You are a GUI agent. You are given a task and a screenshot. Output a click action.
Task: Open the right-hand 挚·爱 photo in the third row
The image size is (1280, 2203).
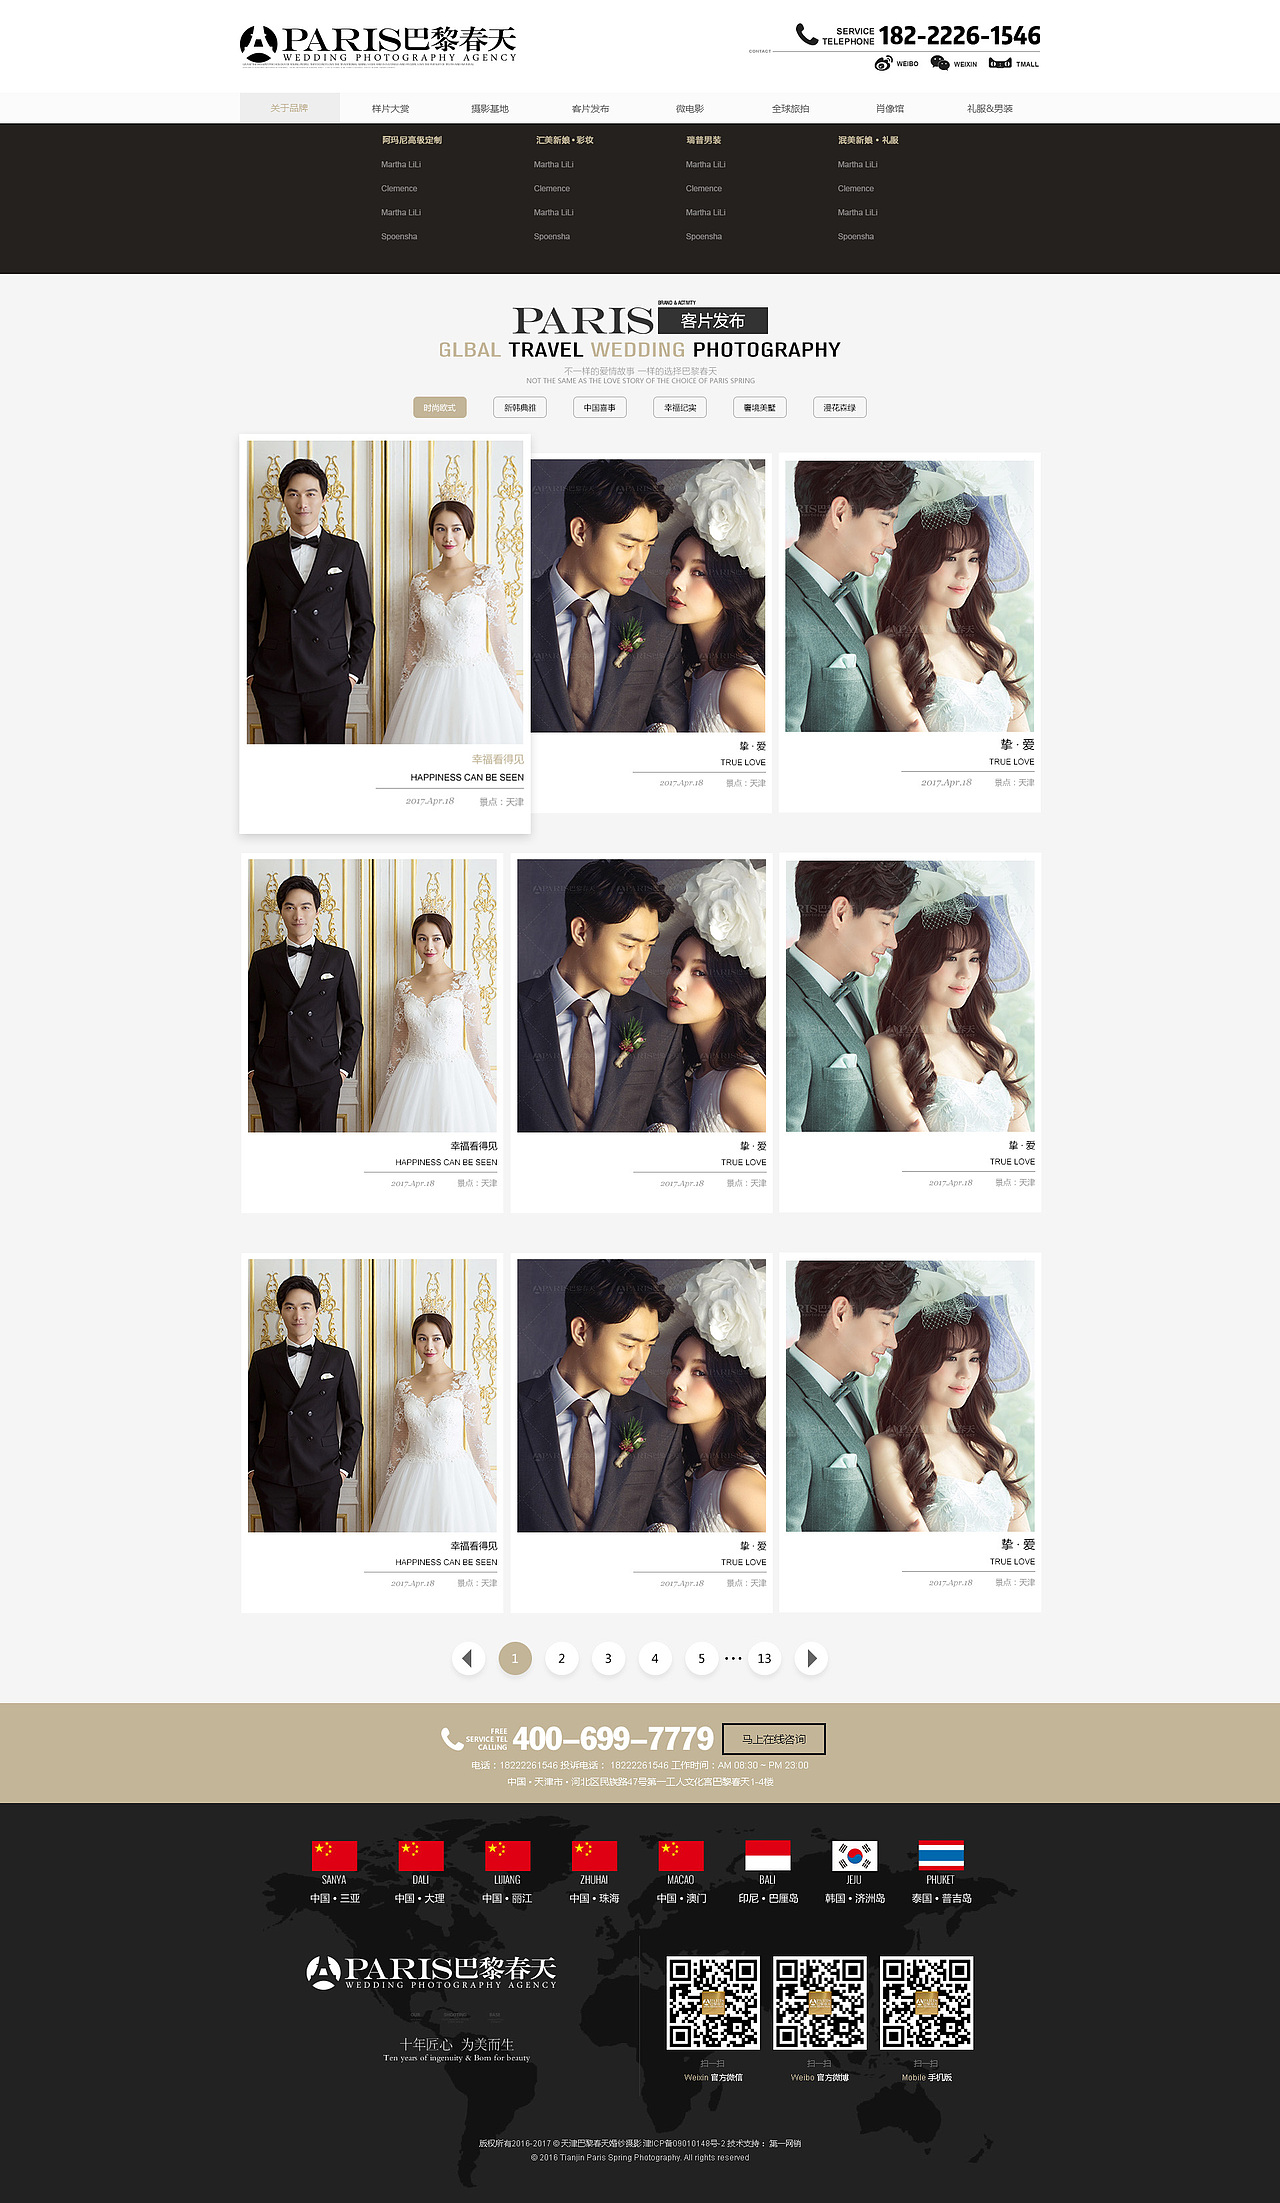910,1396
